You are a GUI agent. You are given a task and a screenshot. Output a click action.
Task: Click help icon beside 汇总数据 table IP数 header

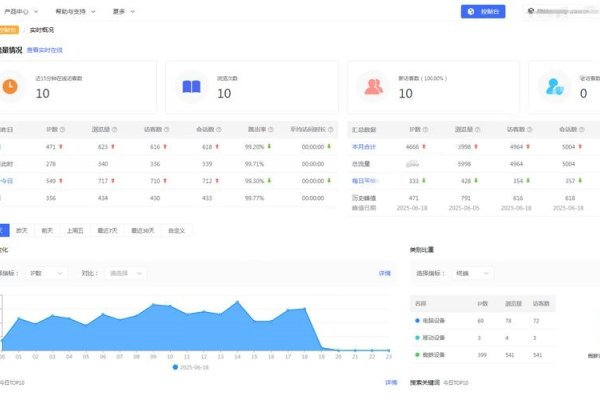click(x=426, y=130)
